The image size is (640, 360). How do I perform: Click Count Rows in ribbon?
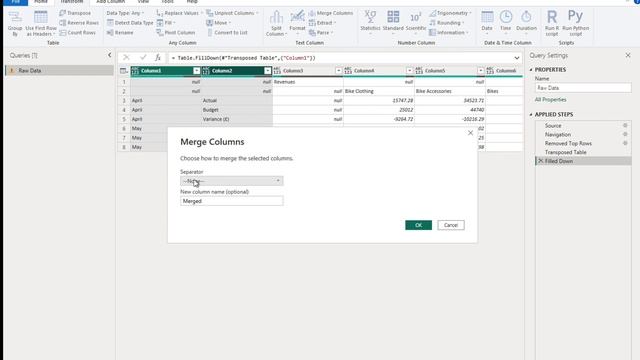click(x=78, y=33)
